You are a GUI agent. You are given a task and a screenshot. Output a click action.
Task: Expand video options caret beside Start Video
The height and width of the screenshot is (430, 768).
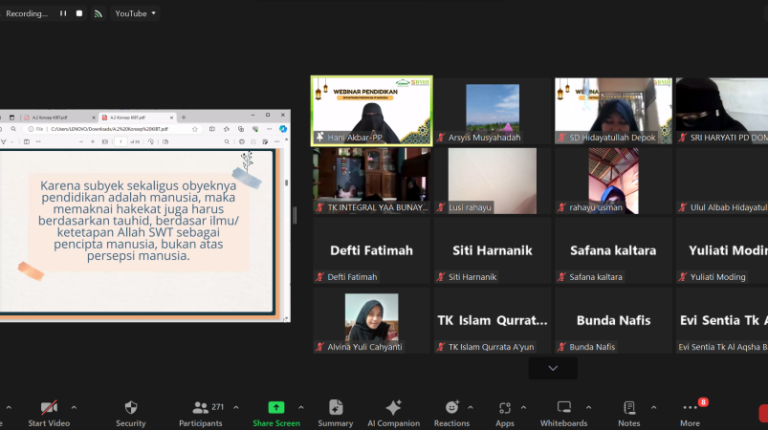coord(73,407)
